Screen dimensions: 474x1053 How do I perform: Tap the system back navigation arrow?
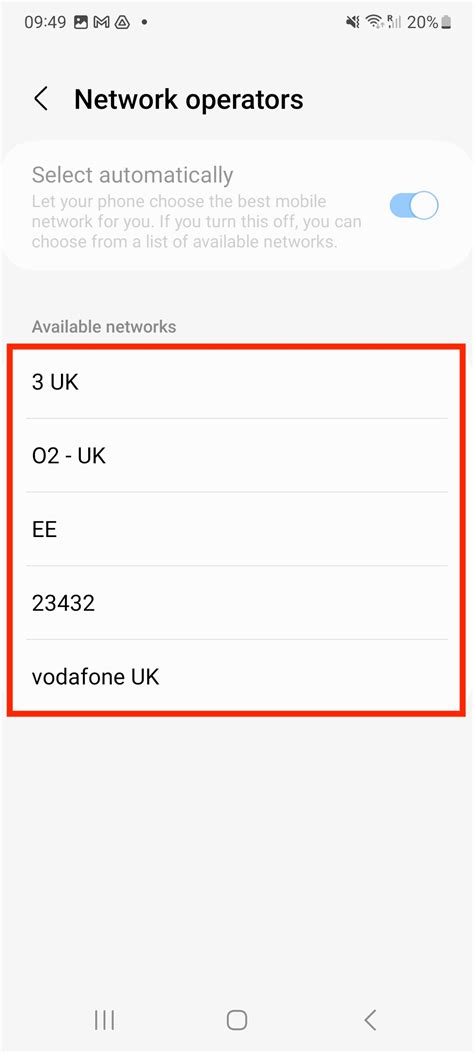click(x=369, y=1020)
